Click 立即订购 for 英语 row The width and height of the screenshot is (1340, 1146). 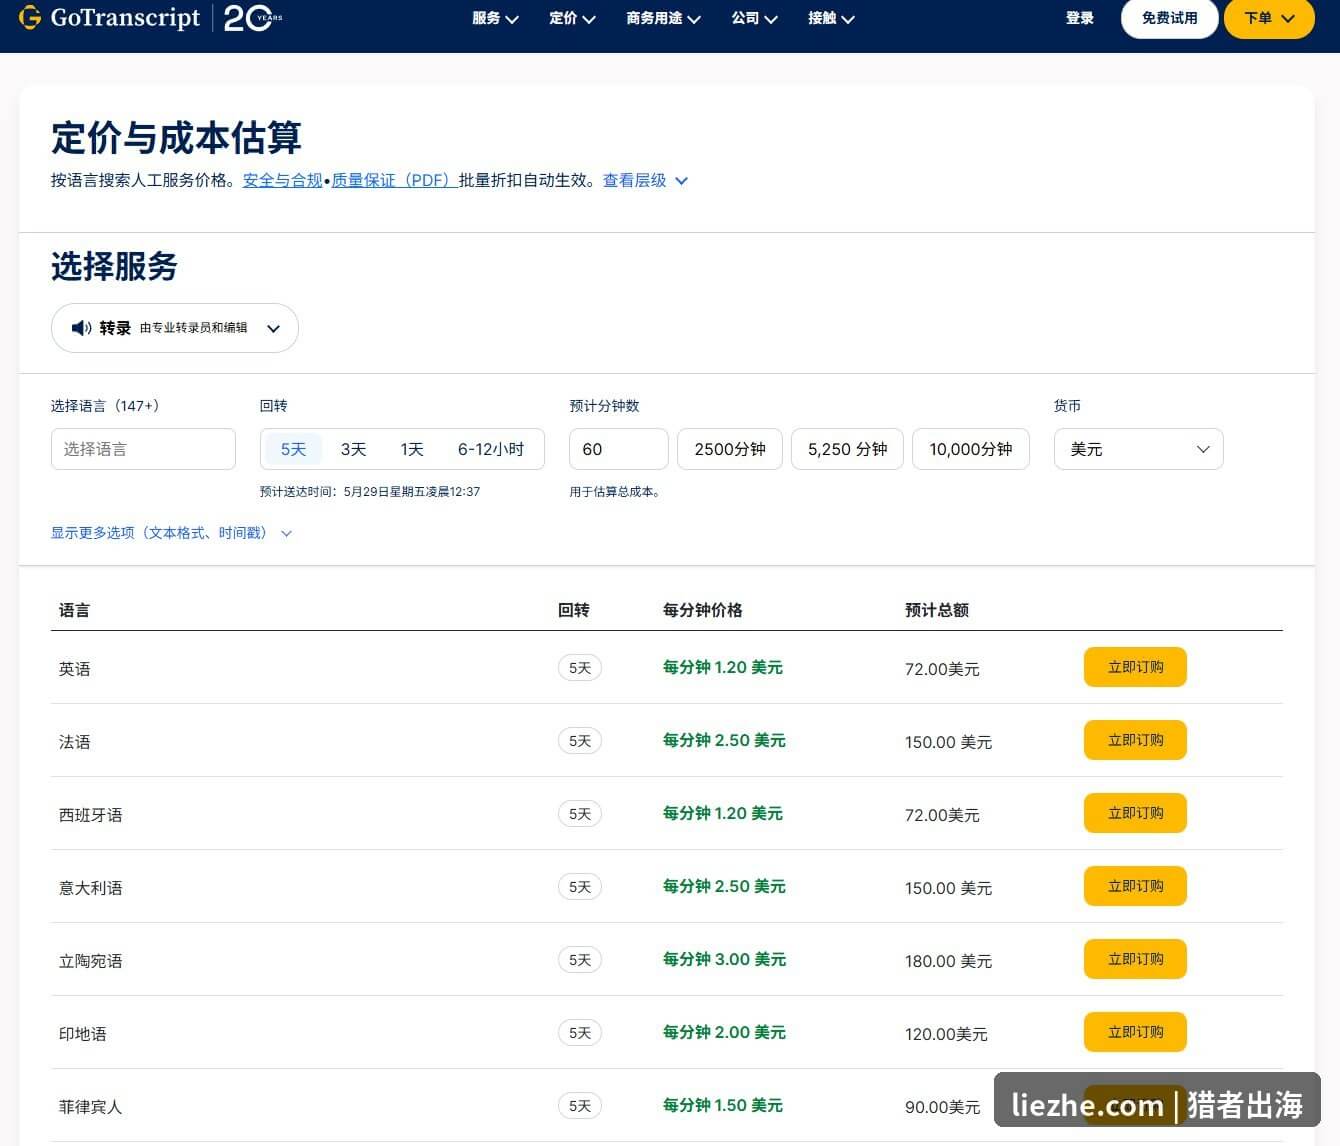[x=1135, y=667]
